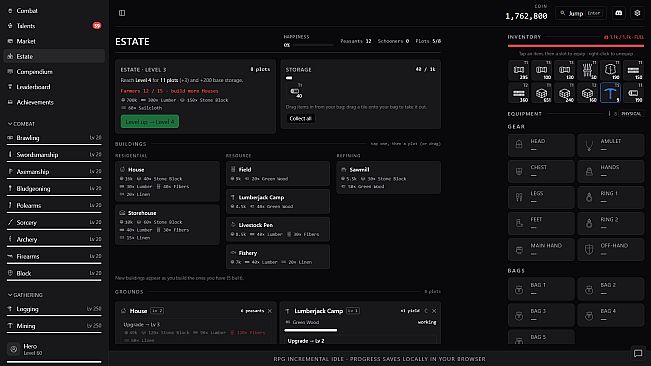Expand Lumberjack Camp Upgrade to Lv 2
Screen dimensions: 651x366
(360, 341)
